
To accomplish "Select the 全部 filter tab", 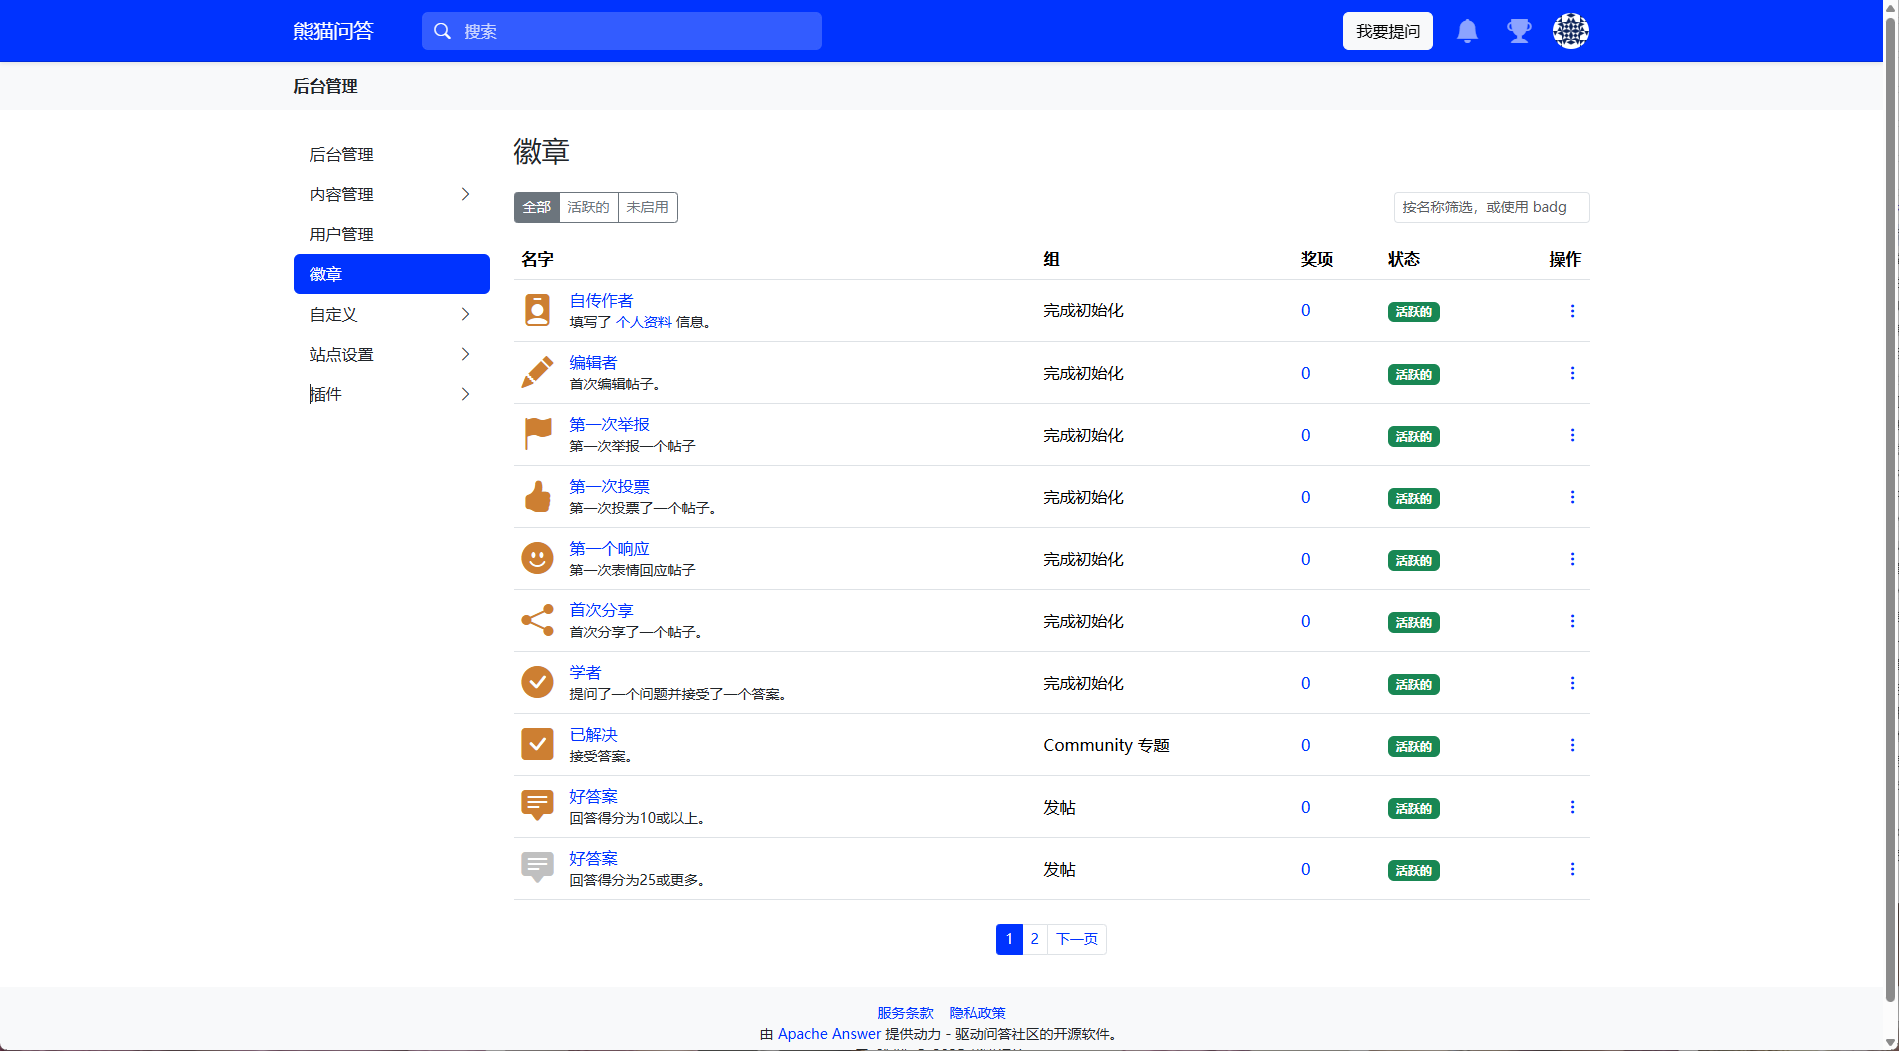I will click(x=537, y=207).
